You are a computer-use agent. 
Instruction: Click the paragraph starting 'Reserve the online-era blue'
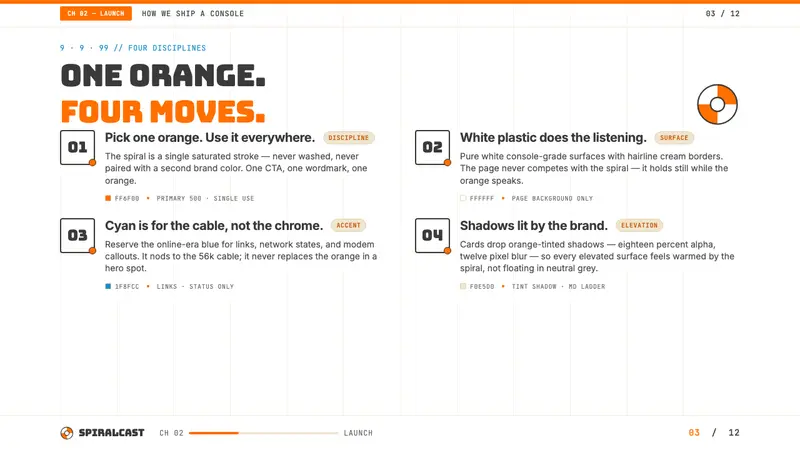click(241, 256)
